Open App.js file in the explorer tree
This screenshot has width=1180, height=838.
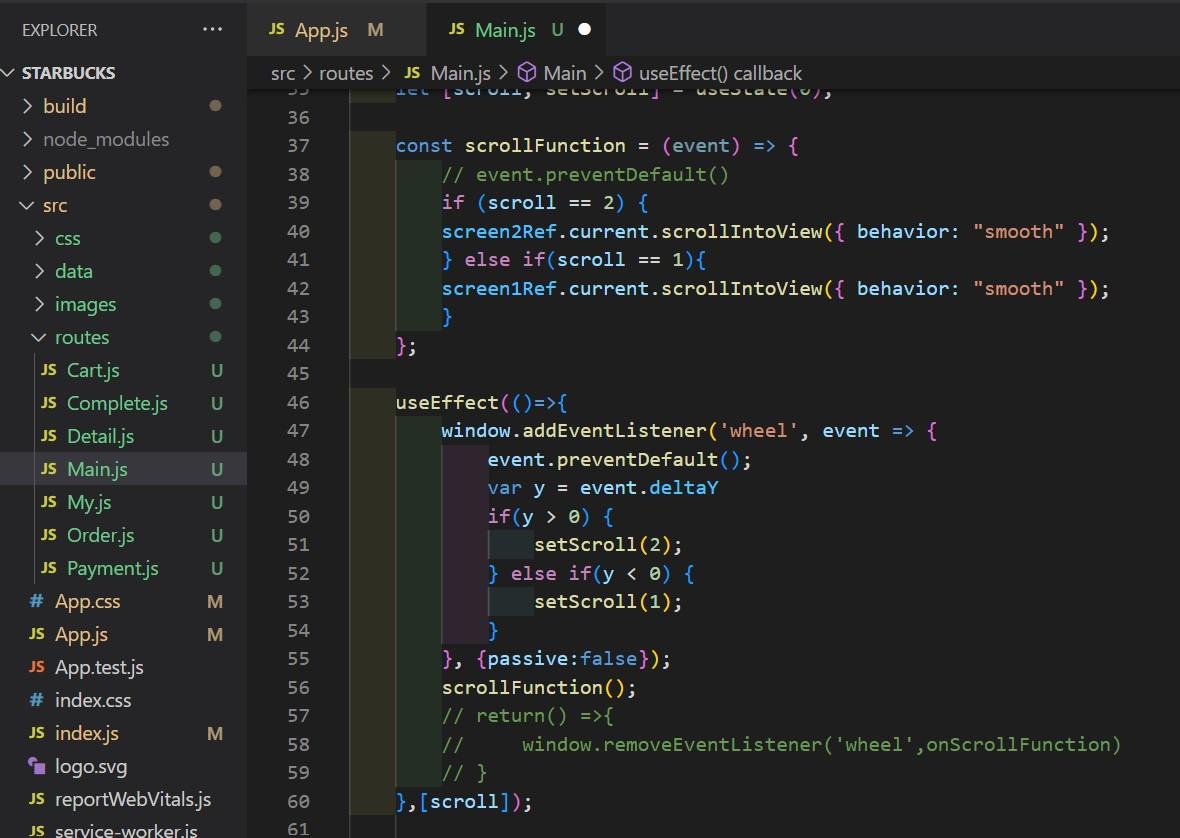(81, 635)
